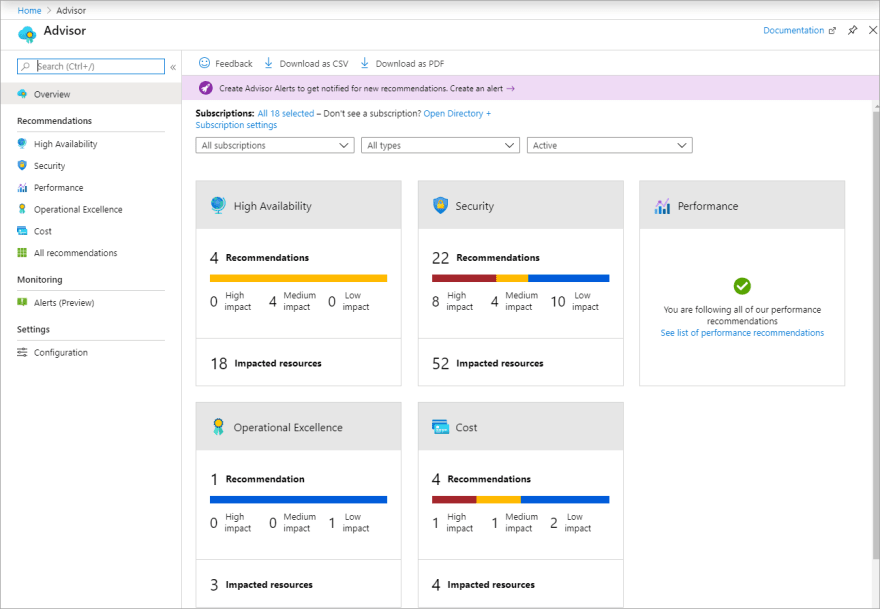Screen dimensions: 880x609
Task: Collapse the sidebar with double chevron
Action: 173,67
